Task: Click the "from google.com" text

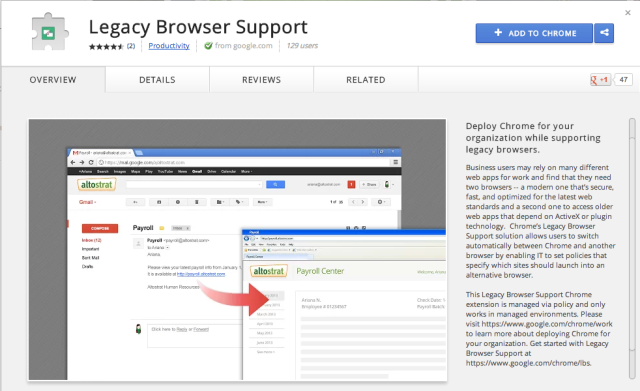Action: coord(244,46)
